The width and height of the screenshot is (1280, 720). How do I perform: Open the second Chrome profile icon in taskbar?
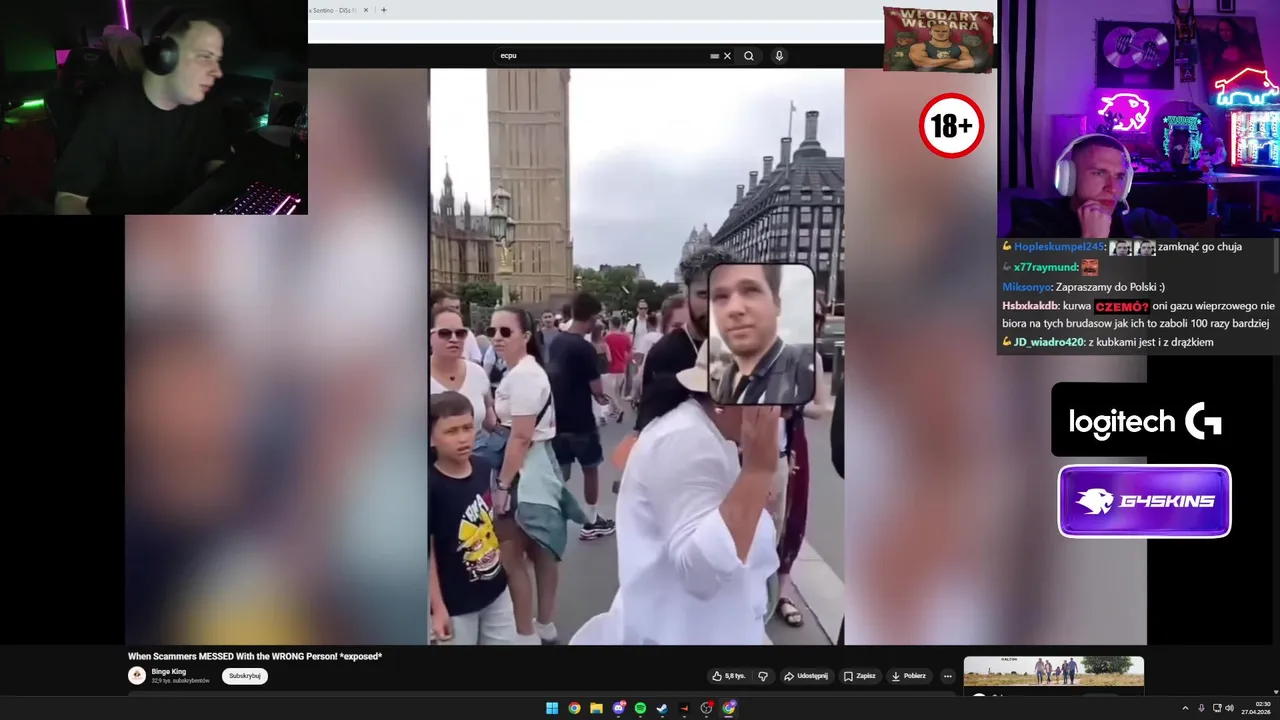click(729, 708)
